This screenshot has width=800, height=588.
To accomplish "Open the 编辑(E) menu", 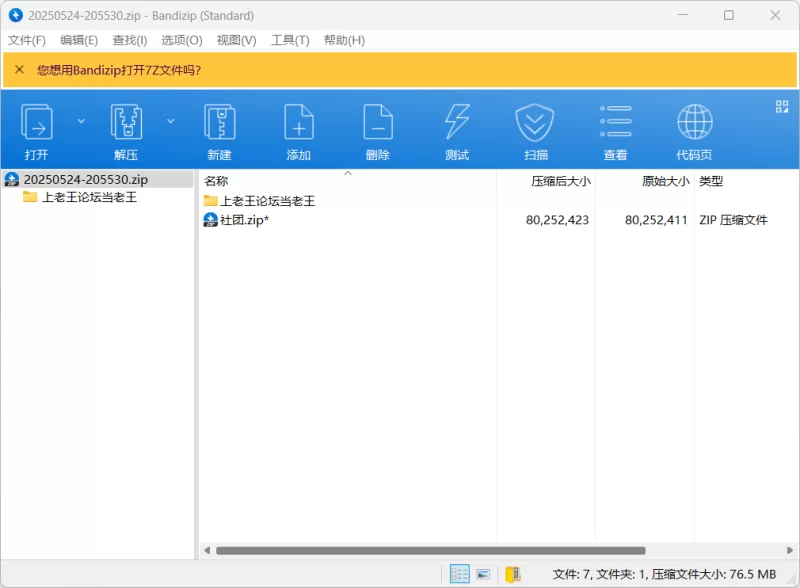I will pyautogui.click(x=79, y=40).
